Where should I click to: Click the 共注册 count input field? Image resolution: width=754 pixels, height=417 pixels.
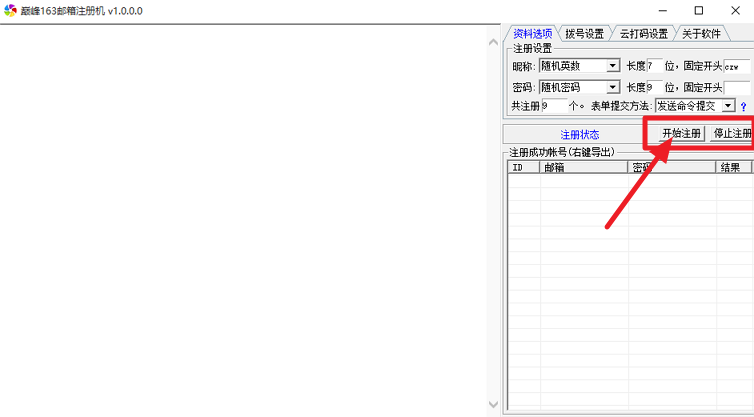(554, 106)
